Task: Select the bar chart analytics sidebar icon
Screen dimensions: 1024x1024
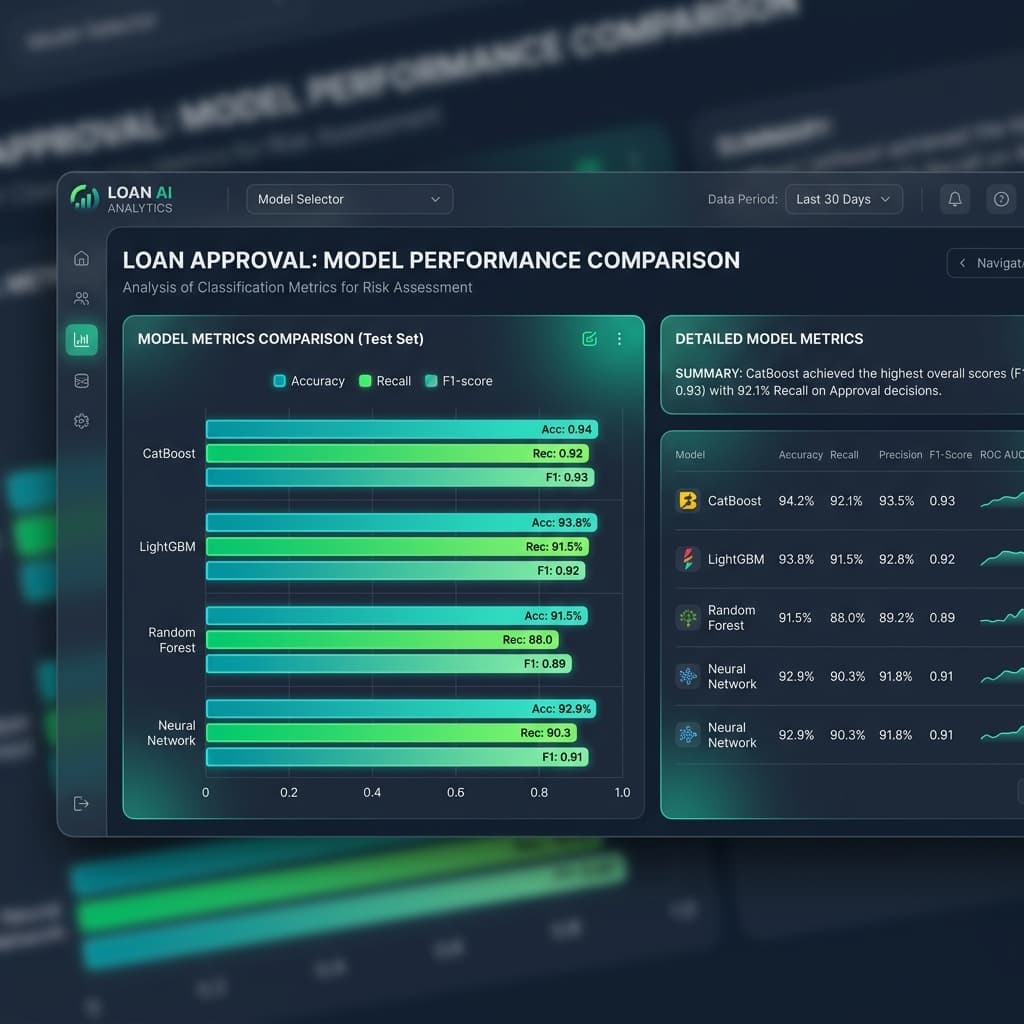Action: pyautogui.click(x=82, y=340)
